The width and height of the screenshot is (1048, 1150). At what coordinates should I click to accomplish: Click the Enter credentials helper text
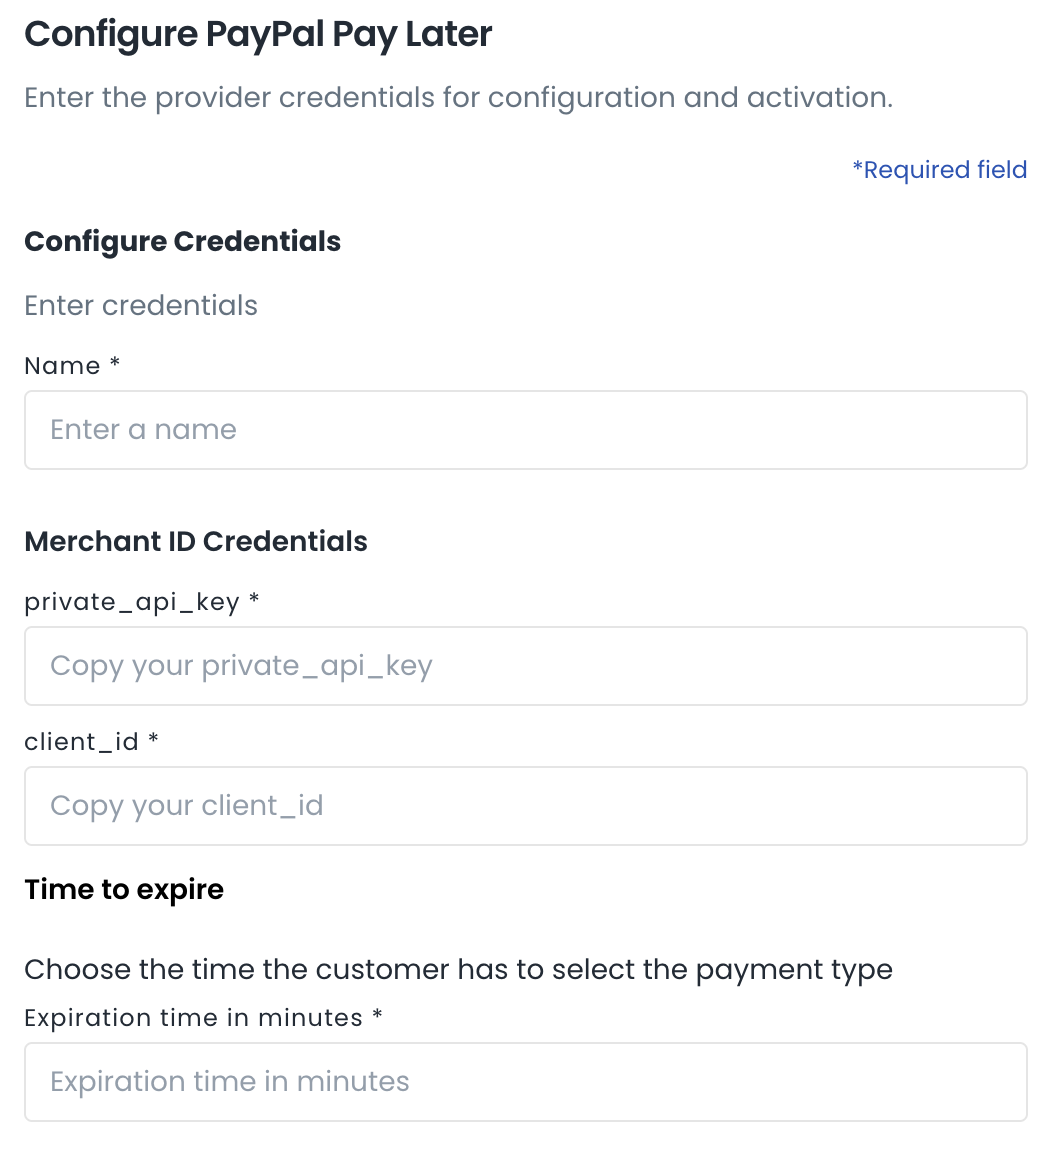pyautogui.click(x=141, y=306)
